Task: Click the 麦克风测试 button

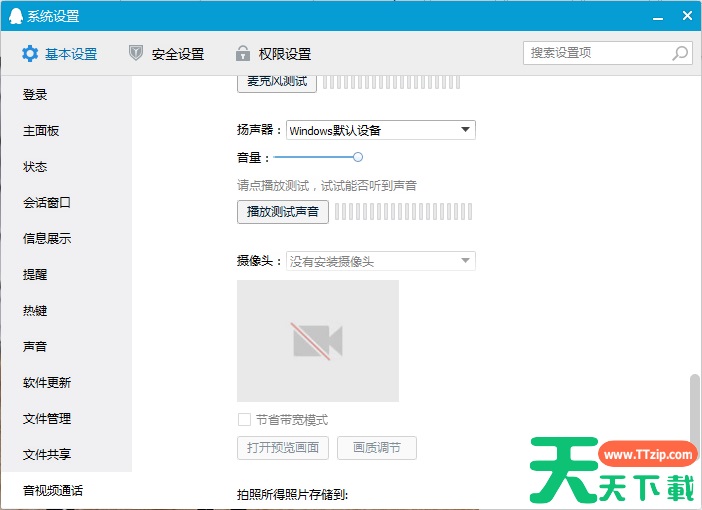Action: point(277,82)
